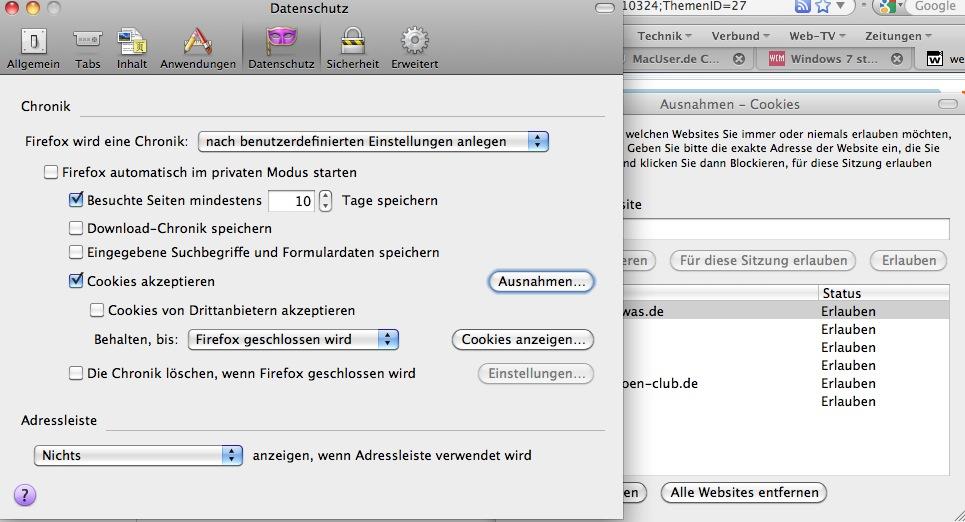This screenshot has height=522, width=965.
Task: Close the MacUser.de tab
Action: [739, 58]
